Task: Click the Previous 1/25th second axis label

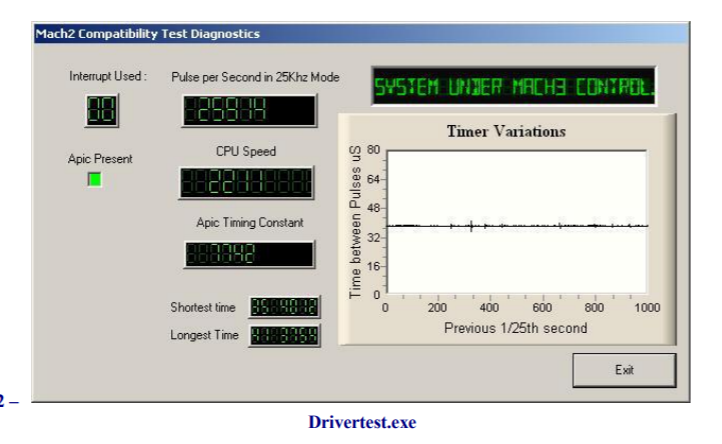Action: [515, 327]
